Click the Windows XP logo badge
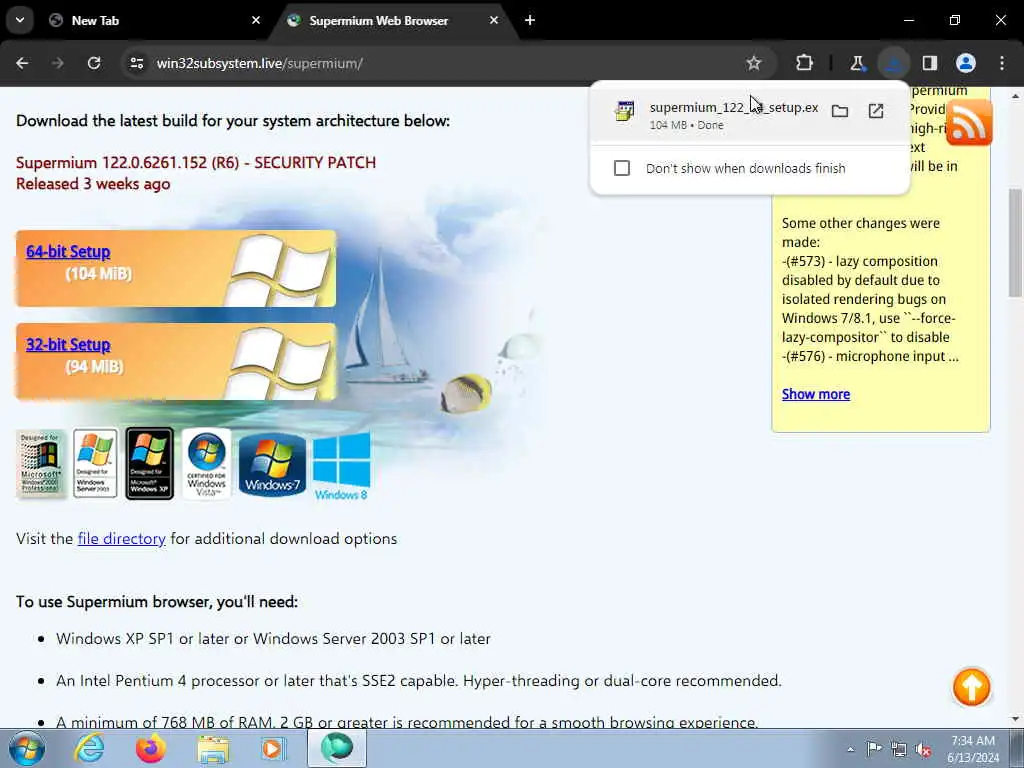Viewport: 1024px width, 768px height. 150,463
